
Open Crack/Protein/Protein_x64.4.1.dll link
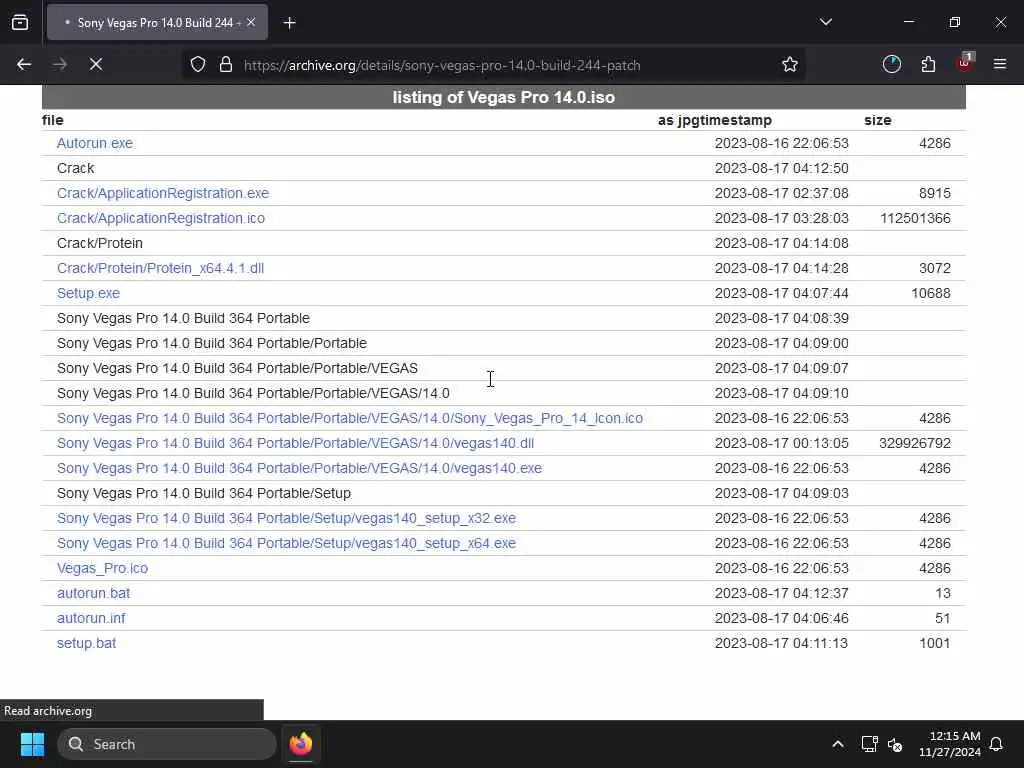tap(160, 268)
